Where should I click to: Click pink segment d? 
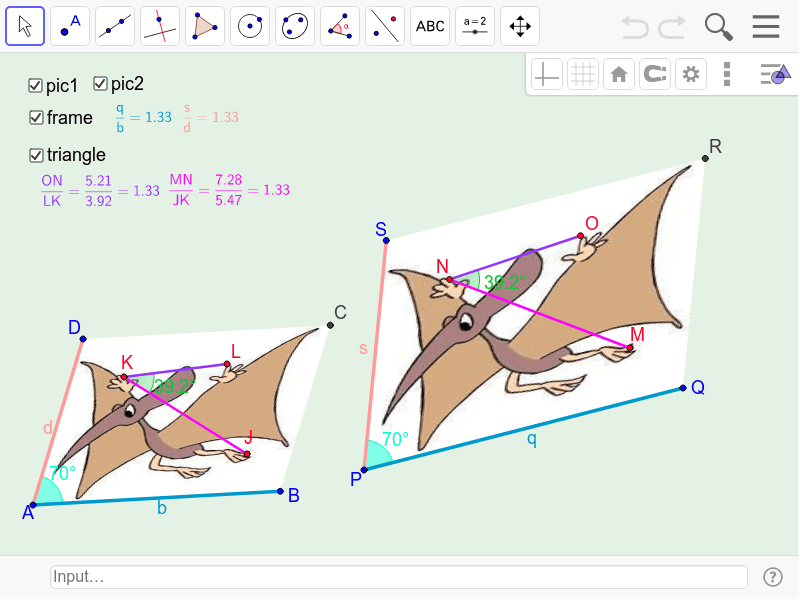point(58,422)
